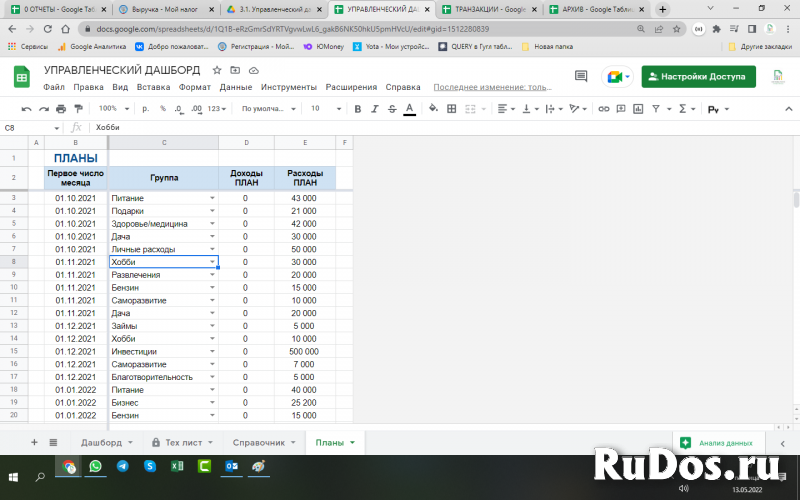This screenshot has height=500, width=800.
Task: Apply the paint format tool
Action: tap(78, 108)
